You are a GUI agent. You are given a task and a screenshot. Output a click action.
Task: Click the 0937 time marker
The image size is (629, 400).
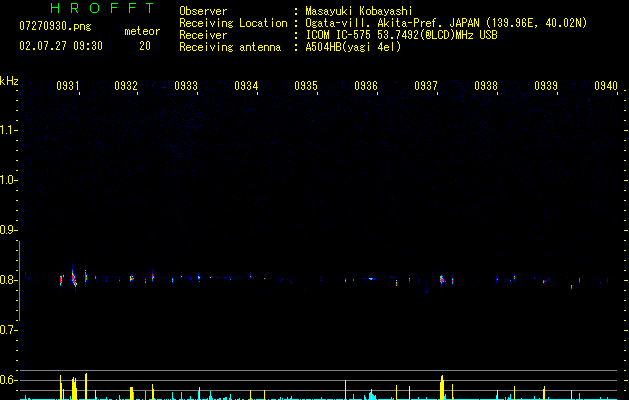pos(426,86)
